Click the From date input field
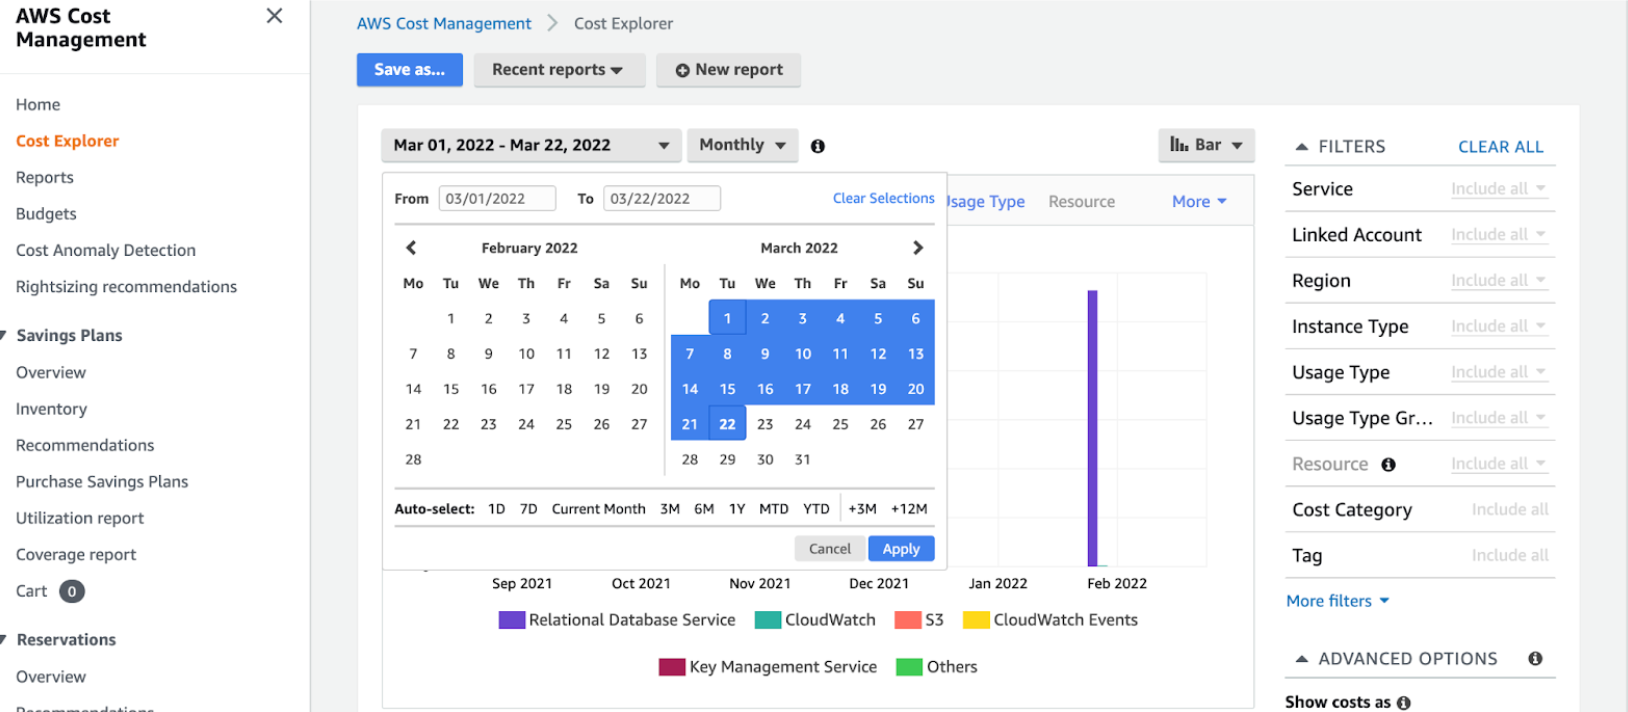 tap(497, 199)
